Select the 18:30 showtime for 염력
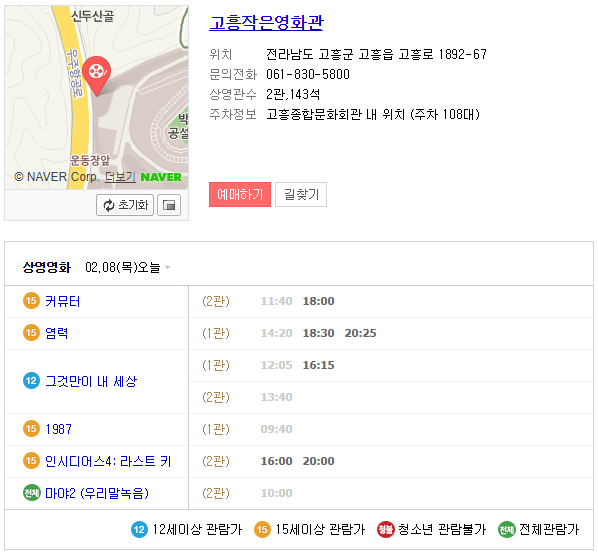Image resolution: width=598 pixels, height=553 pixels. pyautogui.click(x=318, y=333)
